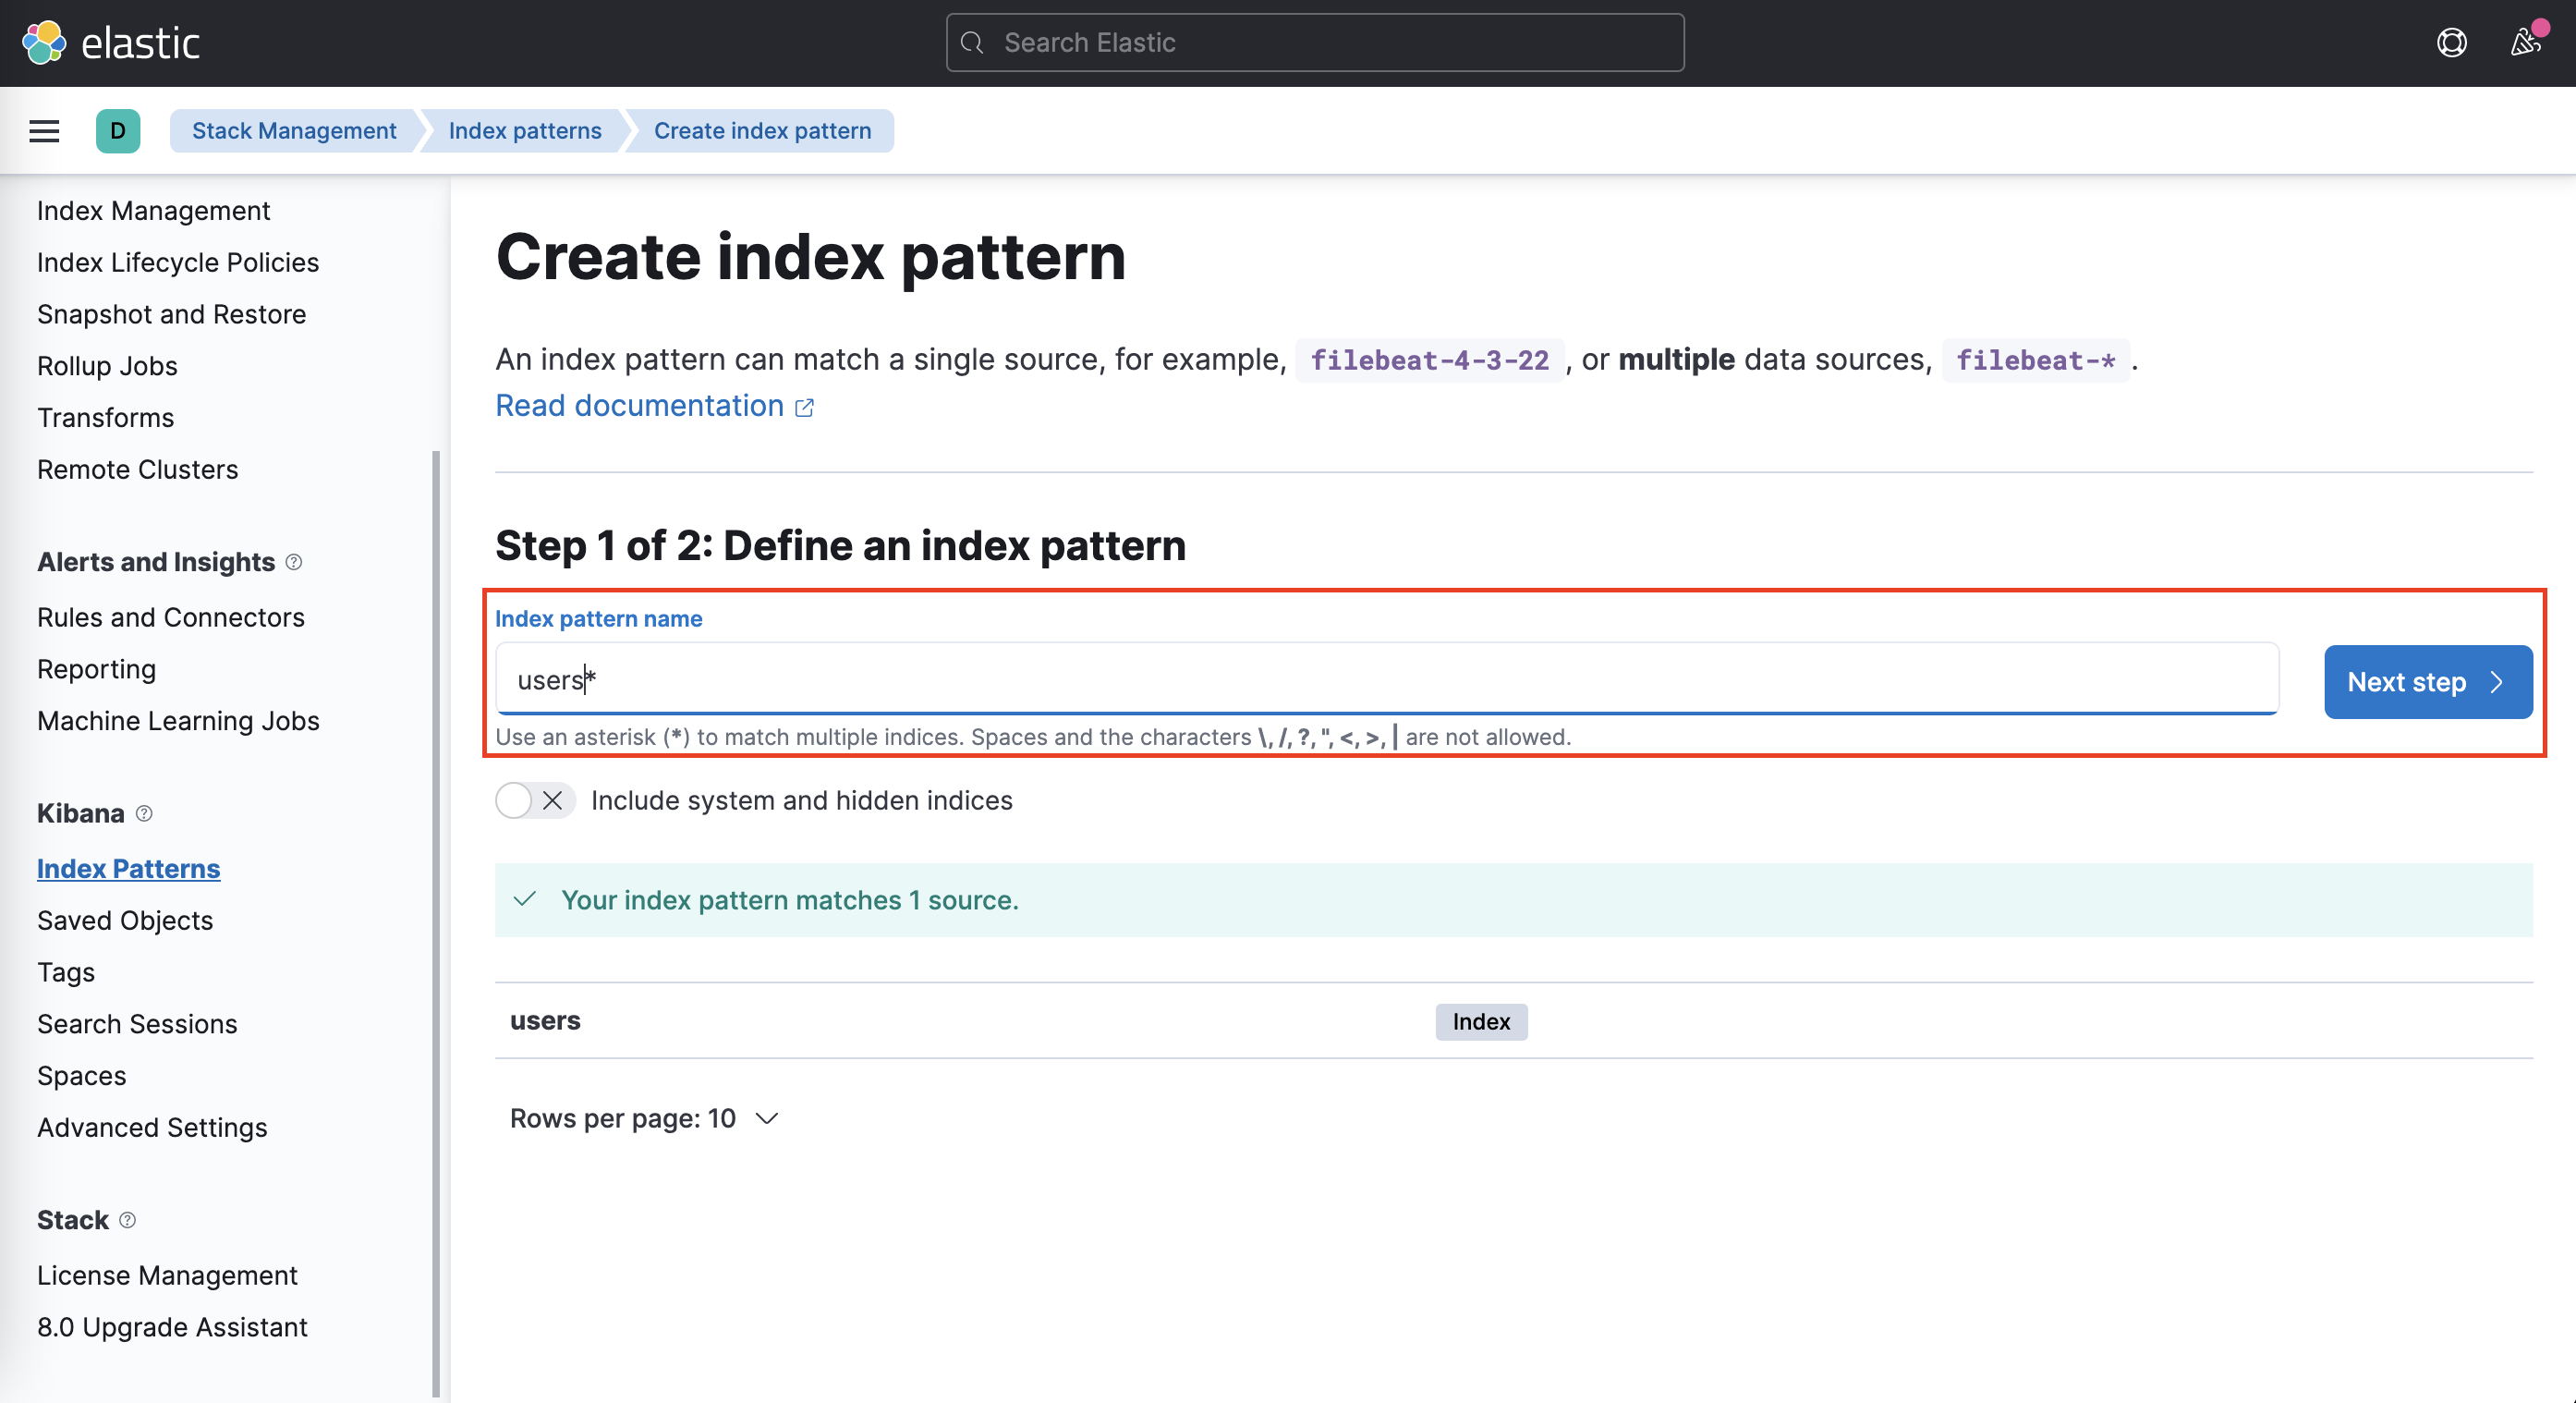This screenshot has width=2576, height=1403.
Task: Open Snapshot and Restore
Action: tap(172, 314)
